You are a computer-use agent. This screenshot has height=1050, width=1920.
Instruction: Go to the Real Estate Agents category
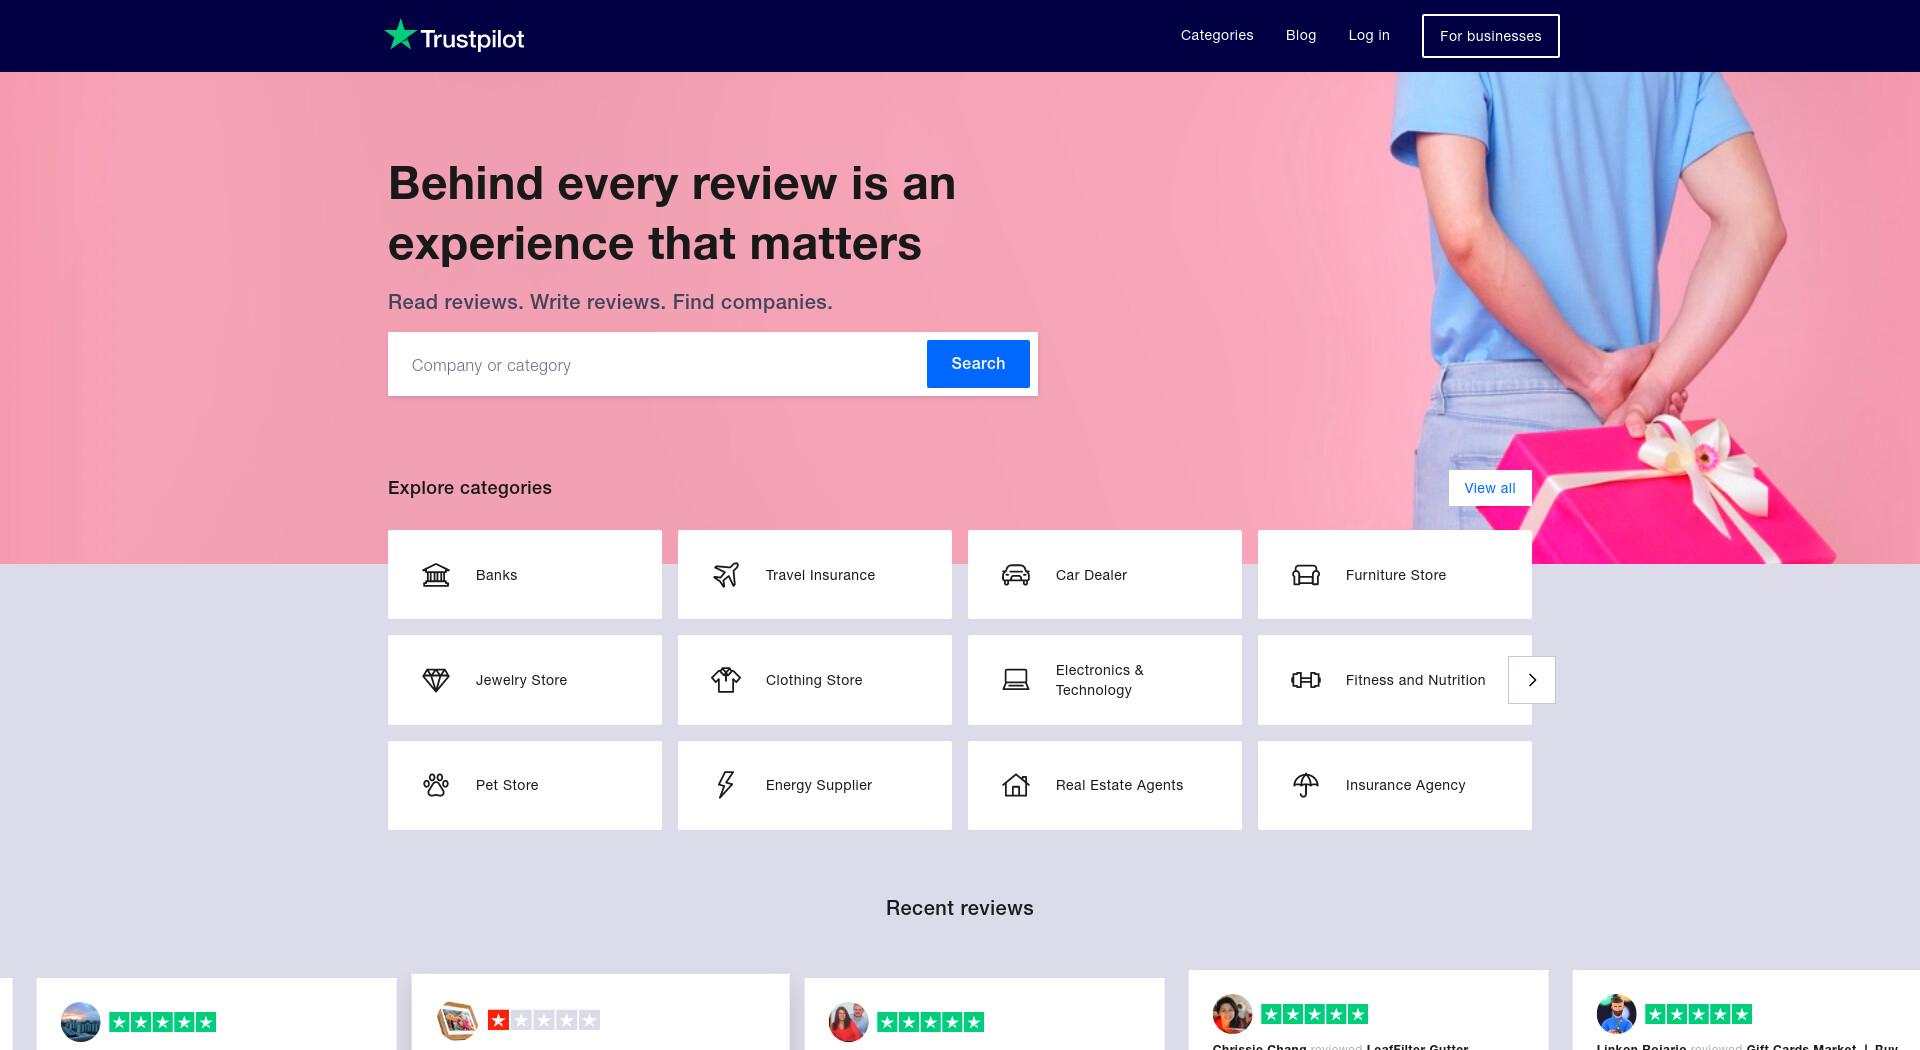coord(1105,785)
